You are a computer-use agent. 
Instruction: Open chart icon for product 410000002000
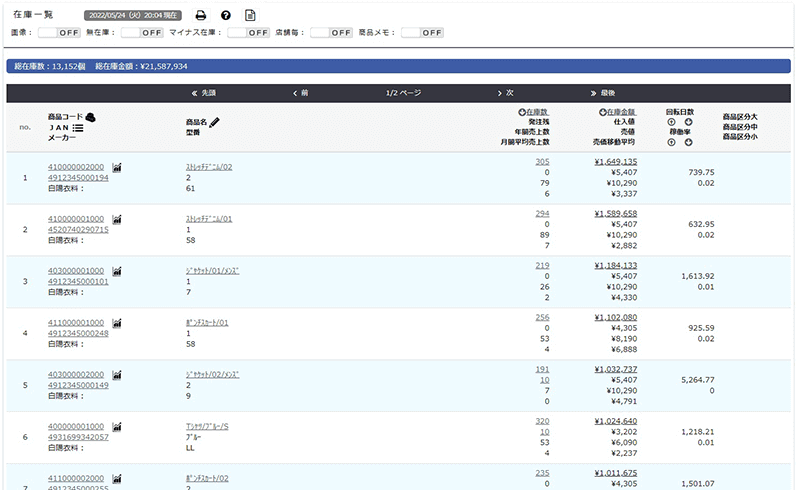[x=117, y=166]
